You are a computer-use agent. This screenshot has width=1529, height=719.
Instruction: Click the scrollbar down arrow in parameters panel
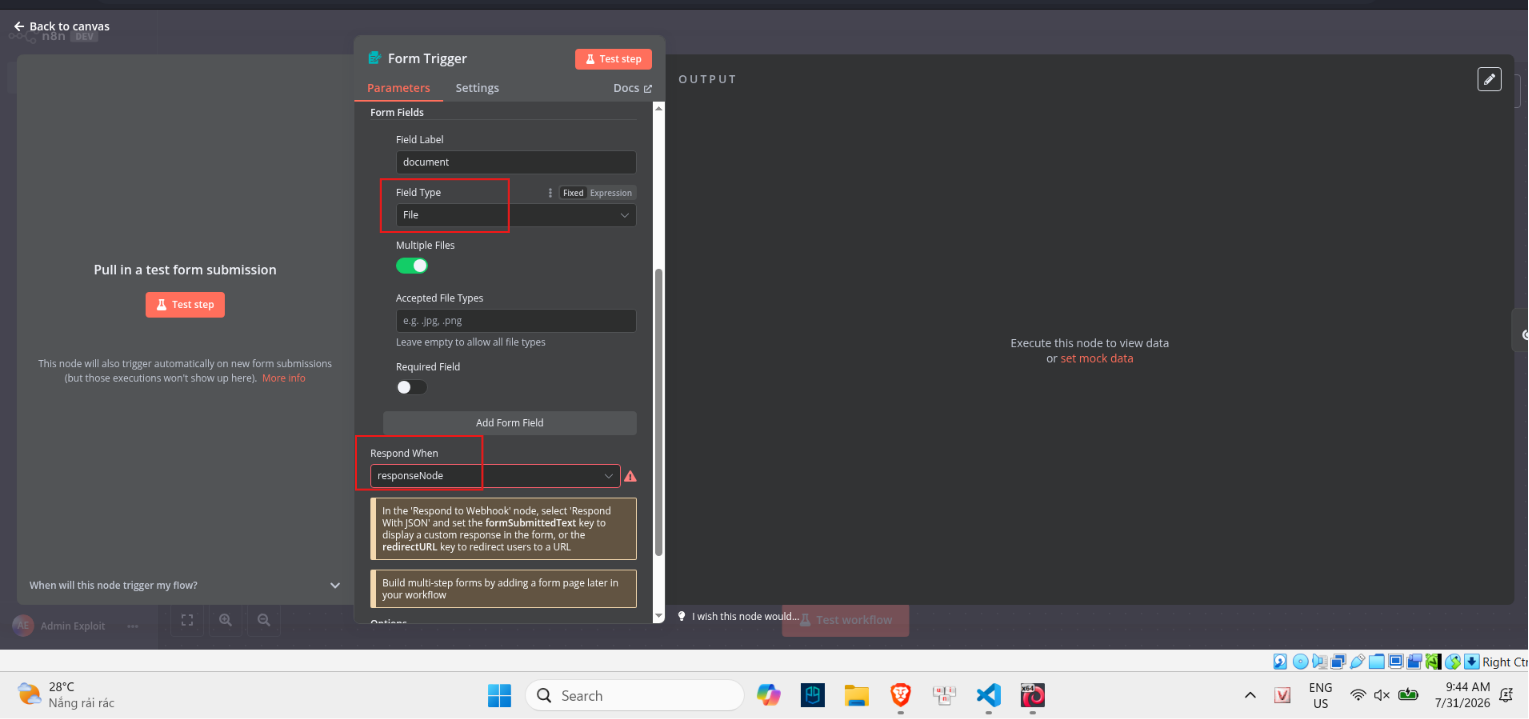[x=658, y=615]
